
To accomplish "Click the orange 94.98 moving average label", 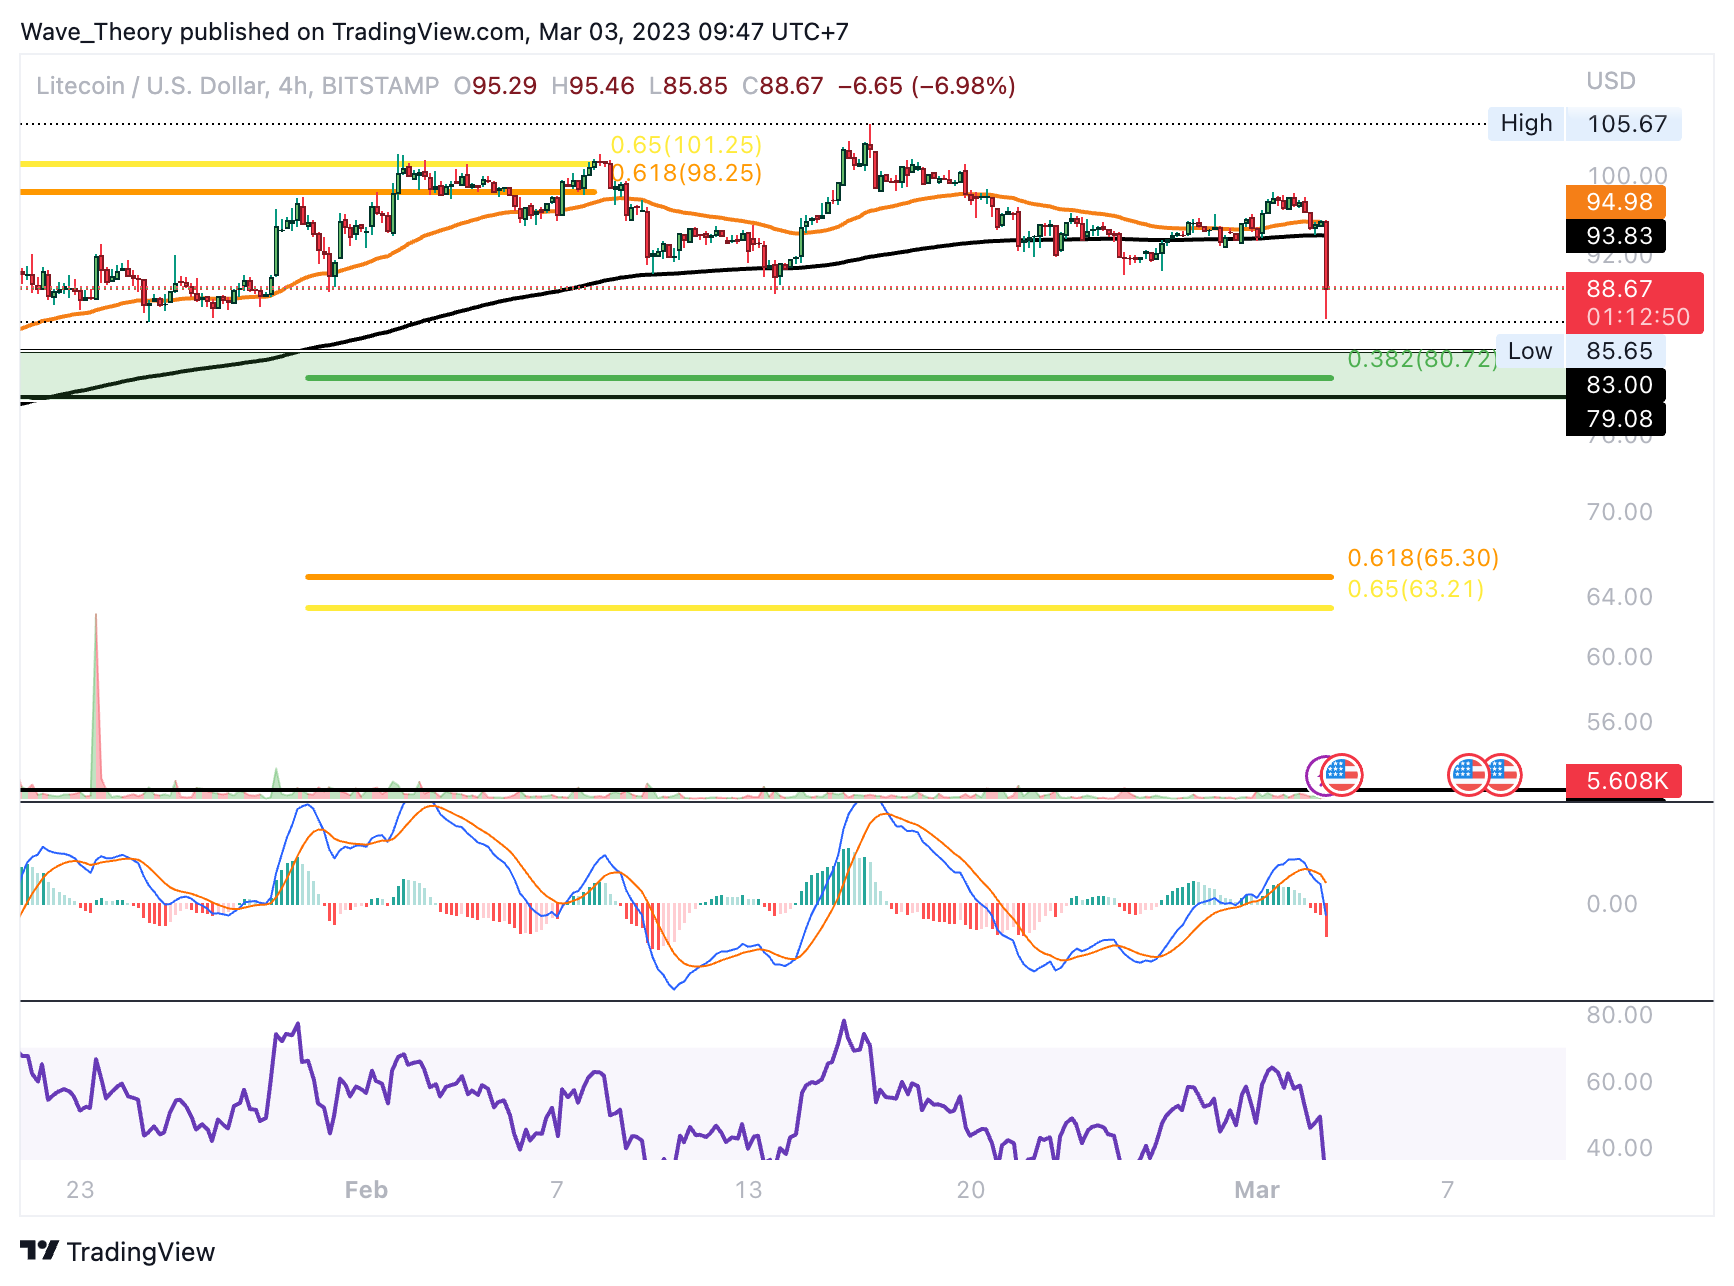I will (1616, 202).
